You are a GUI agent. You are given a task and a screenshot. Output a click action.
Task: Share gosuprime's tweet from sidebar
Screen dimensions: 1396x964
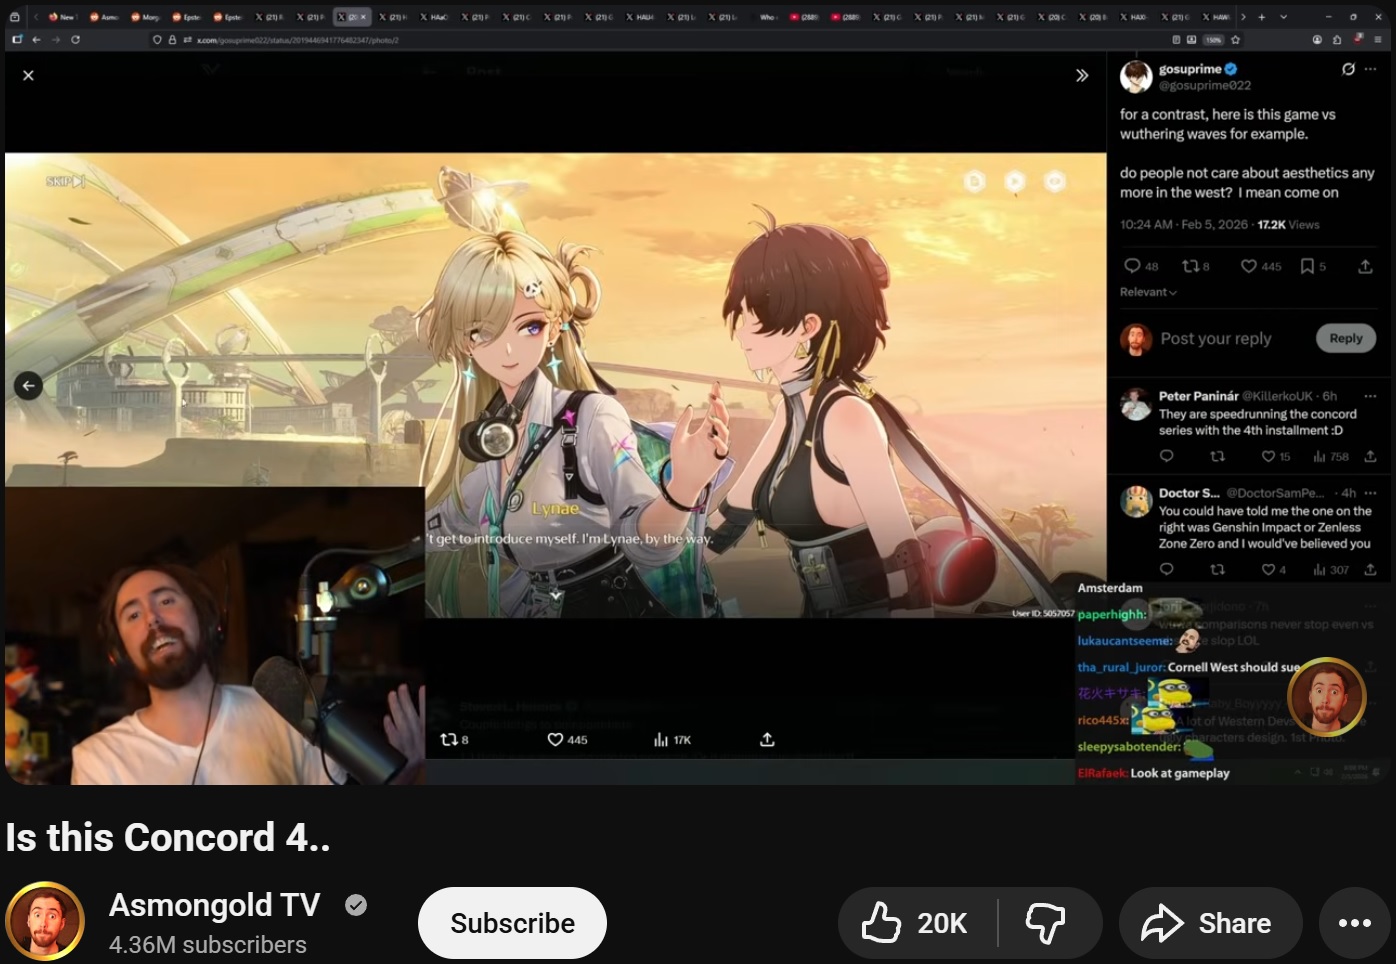(1365, 266)
